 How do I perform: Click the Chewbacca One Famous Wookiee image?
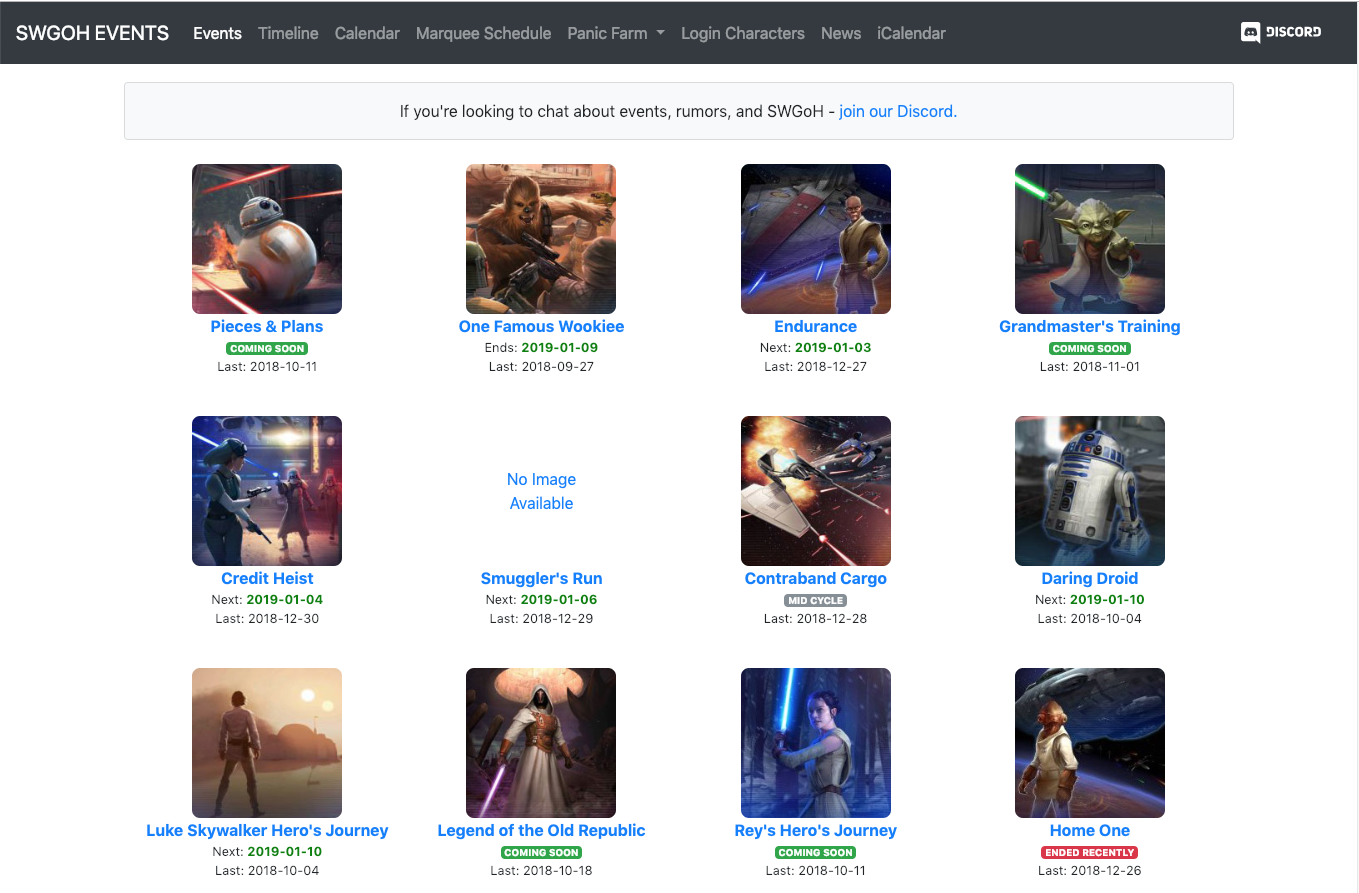541,239
